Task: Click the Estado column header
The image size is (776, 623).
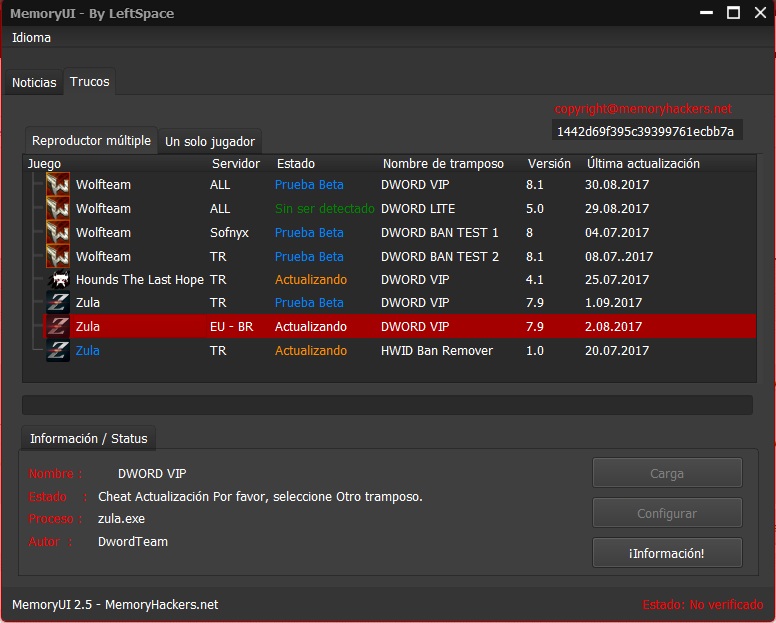Action: coord(295,163)
